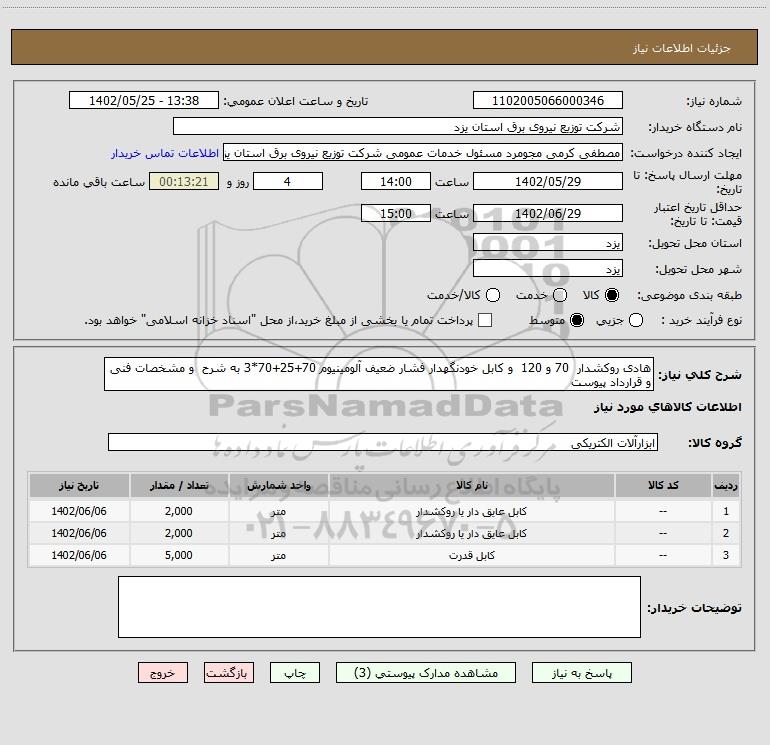770x745 pixels.
Task: Click row 2 item کابل عایق دار یا روکشدار
Action: (471, 533)
